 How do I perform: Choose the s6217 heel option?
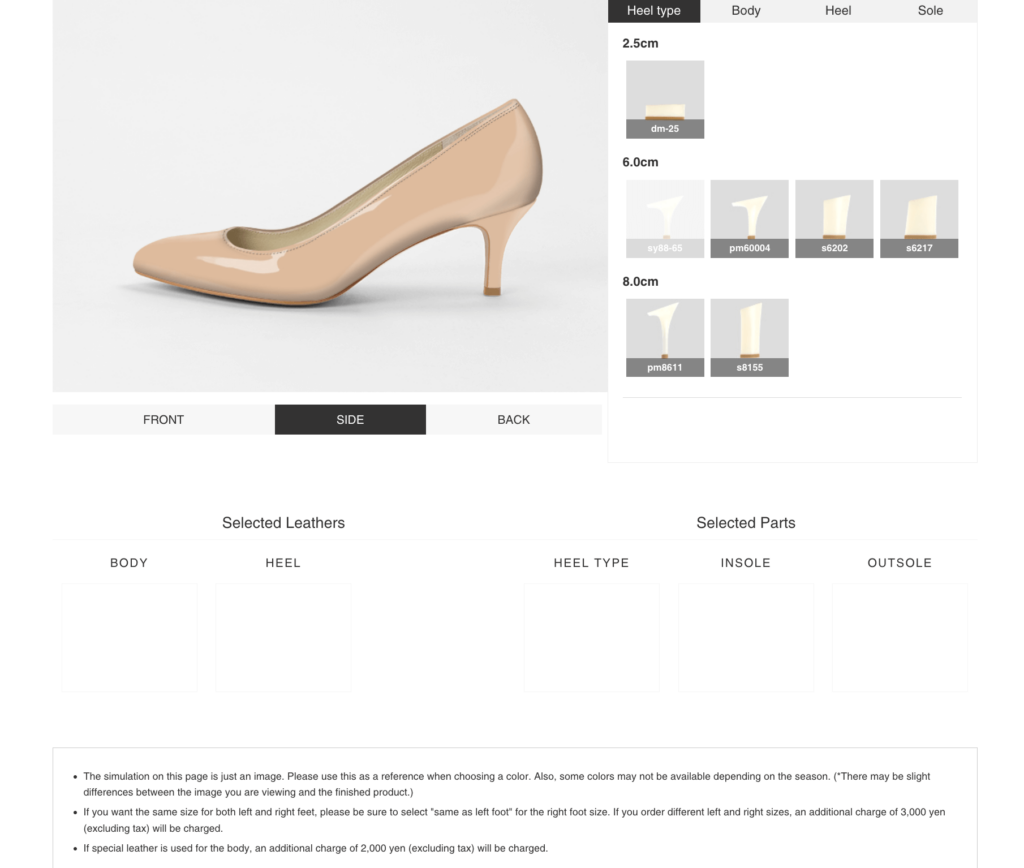click(919, 218)
